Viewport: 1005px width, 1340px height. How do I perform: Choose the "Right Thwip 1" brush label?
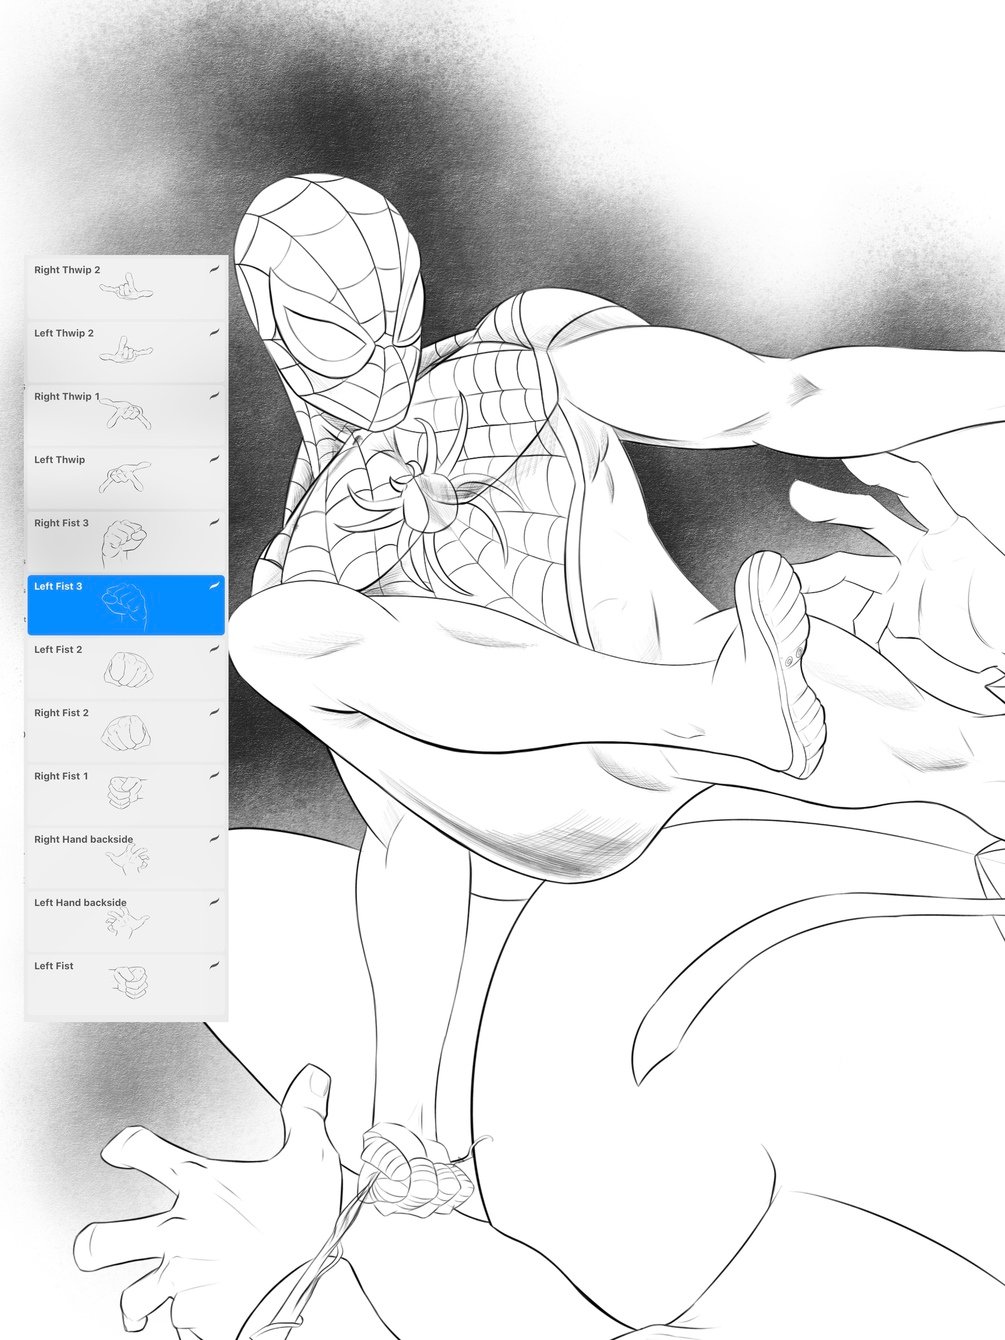click(x=67, y=397)
